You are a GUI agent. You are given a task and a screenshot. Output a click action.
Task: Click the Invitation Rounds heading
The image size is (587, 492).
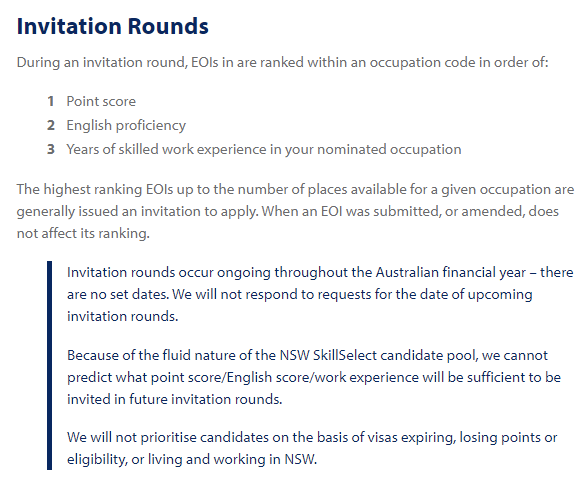(113, 27)
